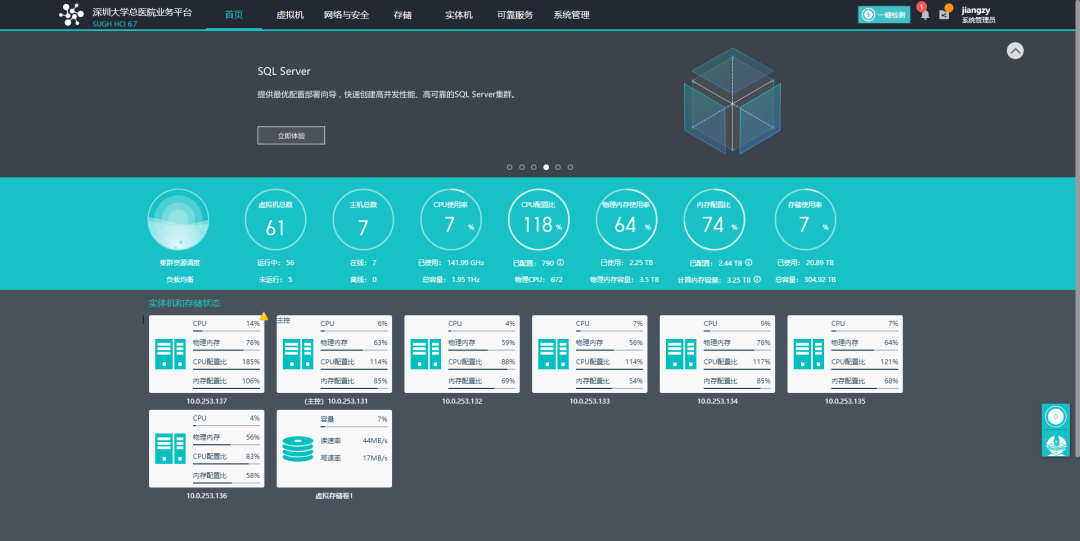Open the 虚拟机 menu

point(290,14)
